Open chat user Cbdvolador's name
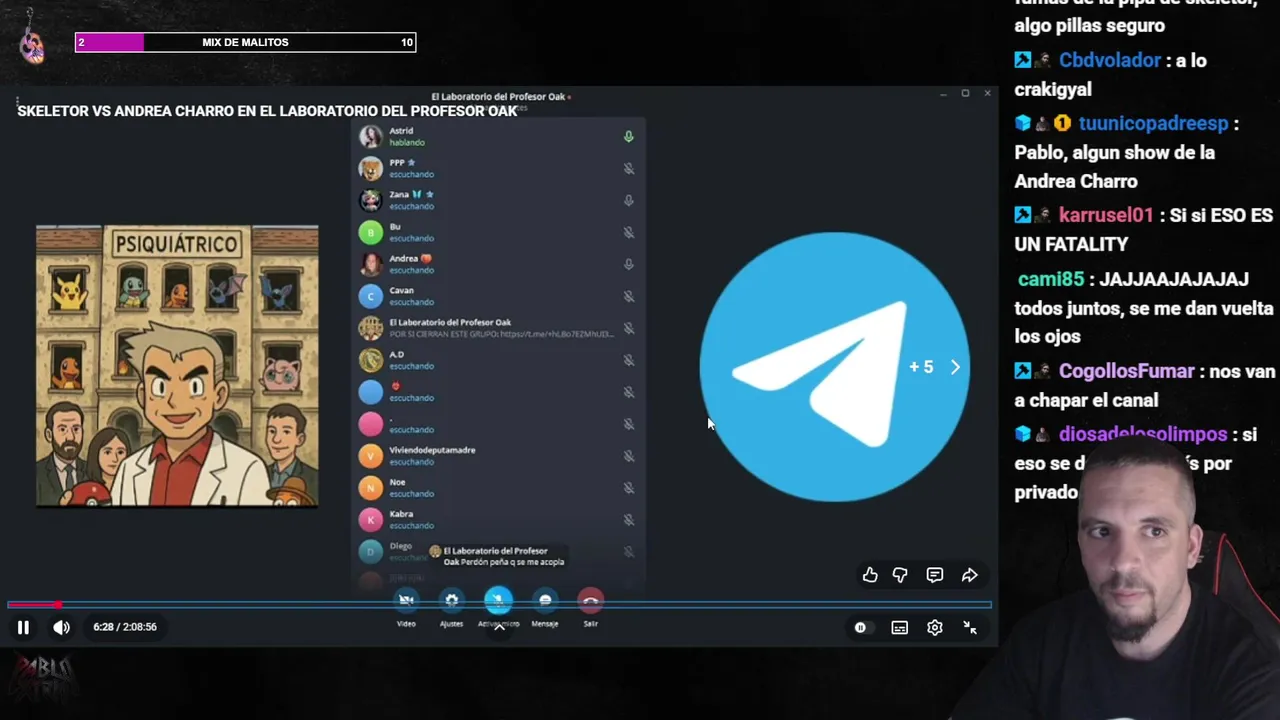Screen dimensions: 1280x720 point(1110,60)
